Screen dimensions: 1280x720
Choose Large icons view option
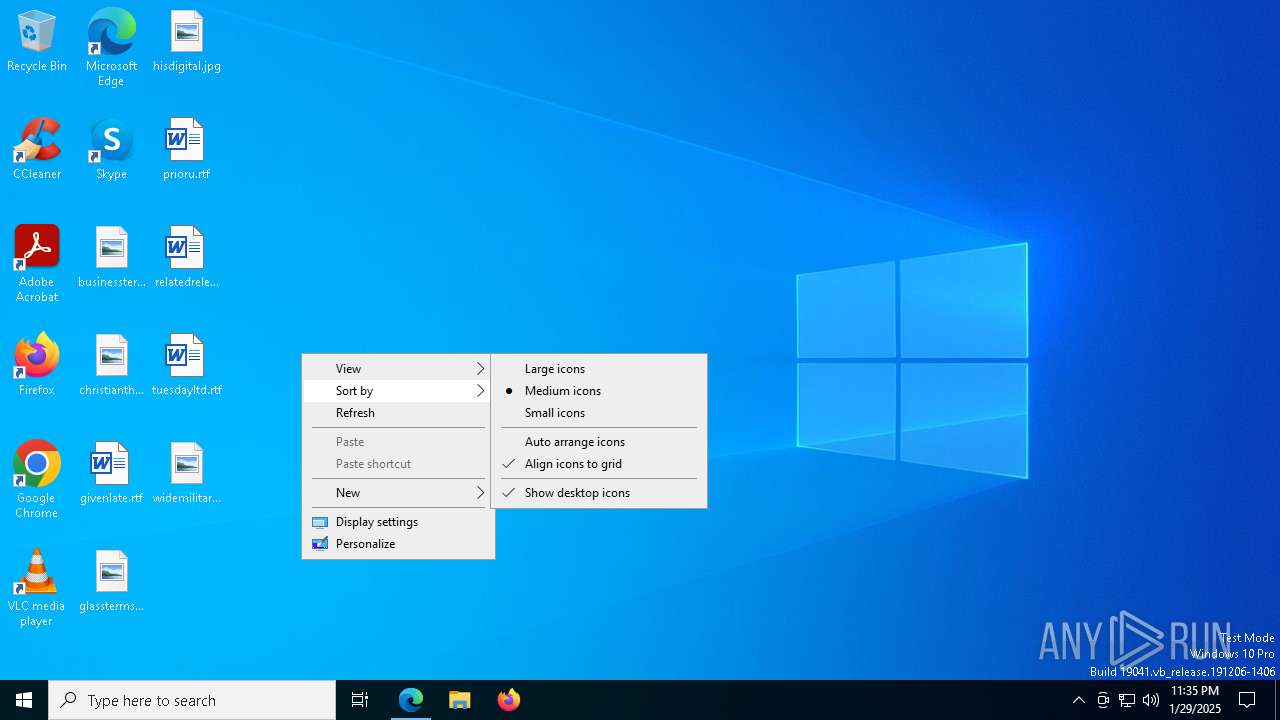[599, 369]
